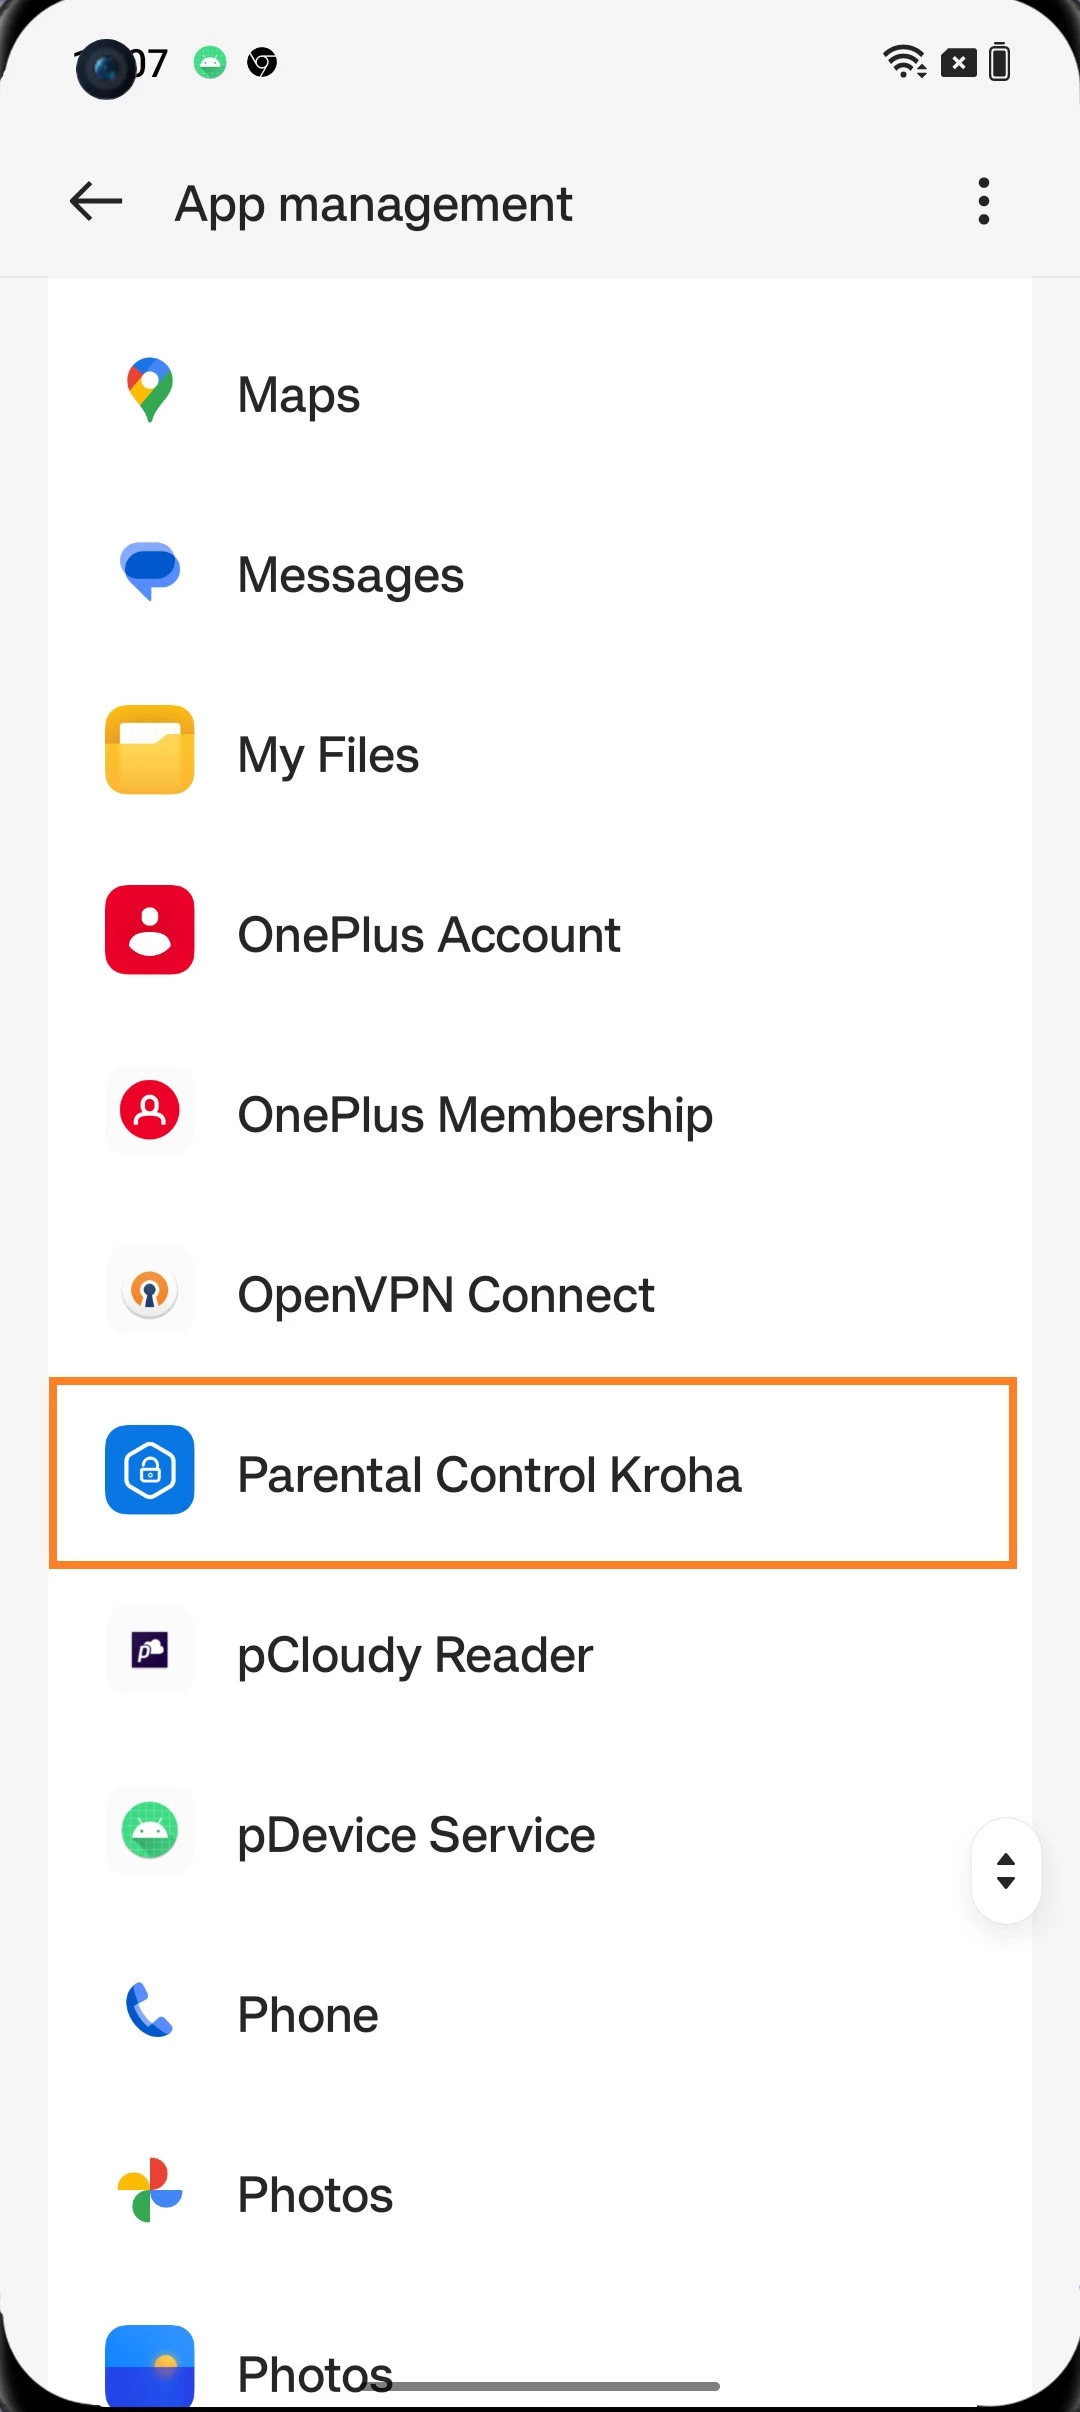Select the OnePlus Account label
The height and width of the screenshot is (2412, 1080).
click(x=429, y=935)
